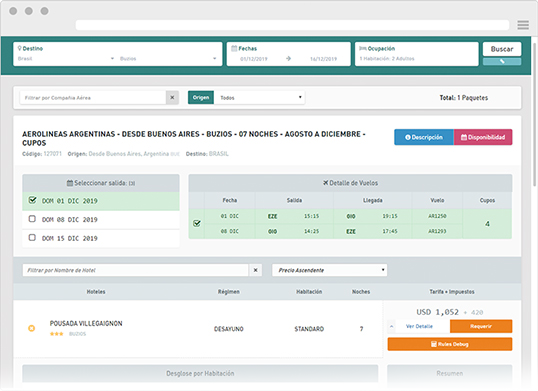Click the Origen label button
This screenshot has height=391, width=538.
201,98
